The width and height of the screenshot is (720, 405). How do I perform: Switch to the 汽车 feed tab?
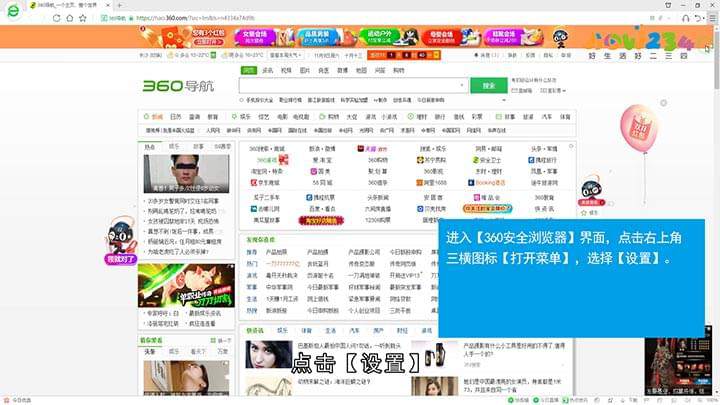(x=354, y=331)
